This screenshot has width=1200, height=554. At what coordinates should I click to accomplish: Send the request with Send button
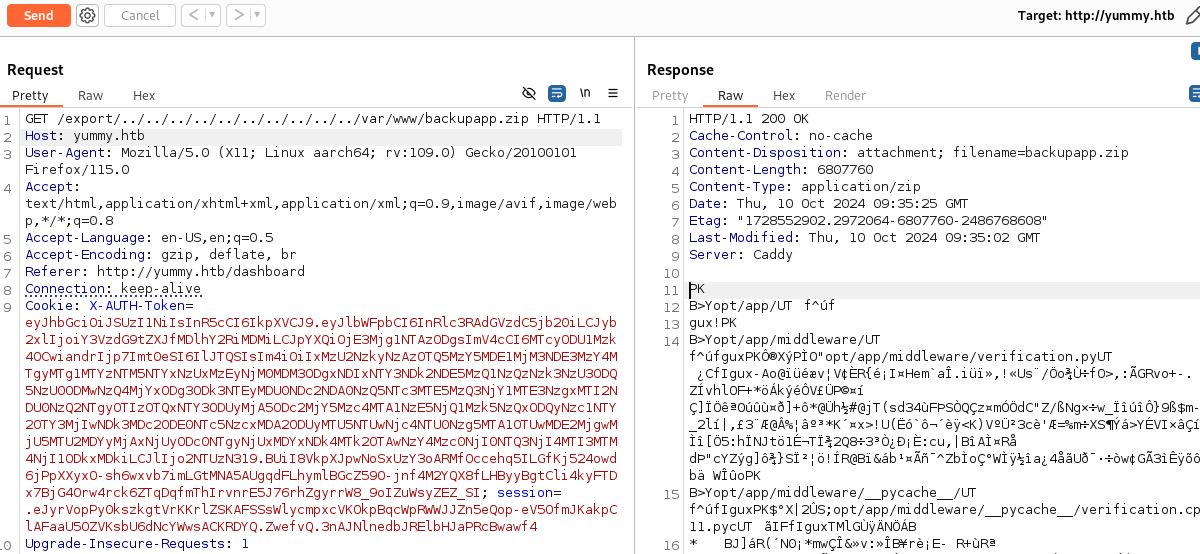pos(38,15)
